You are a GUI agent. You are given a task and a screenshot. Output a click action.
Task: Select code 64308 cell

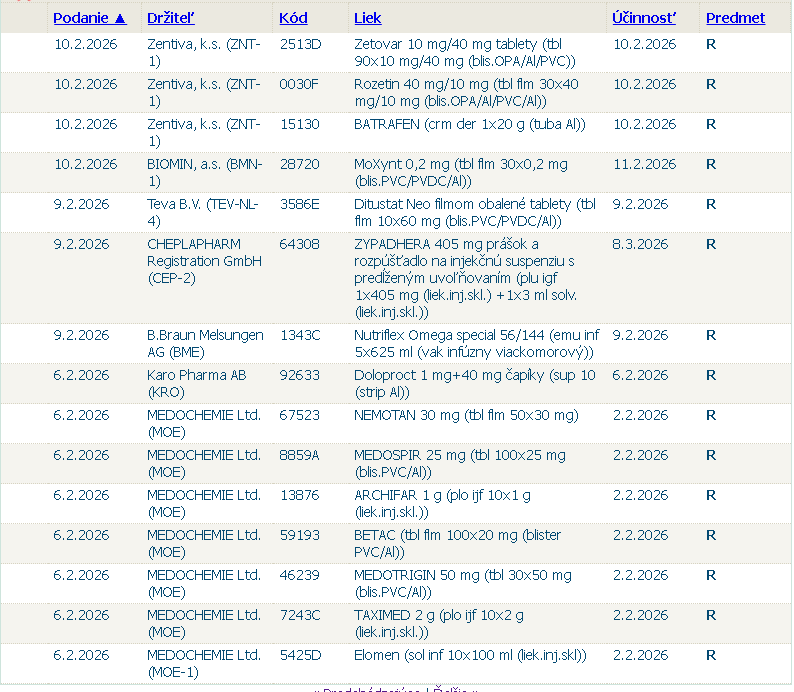point(299,245)
